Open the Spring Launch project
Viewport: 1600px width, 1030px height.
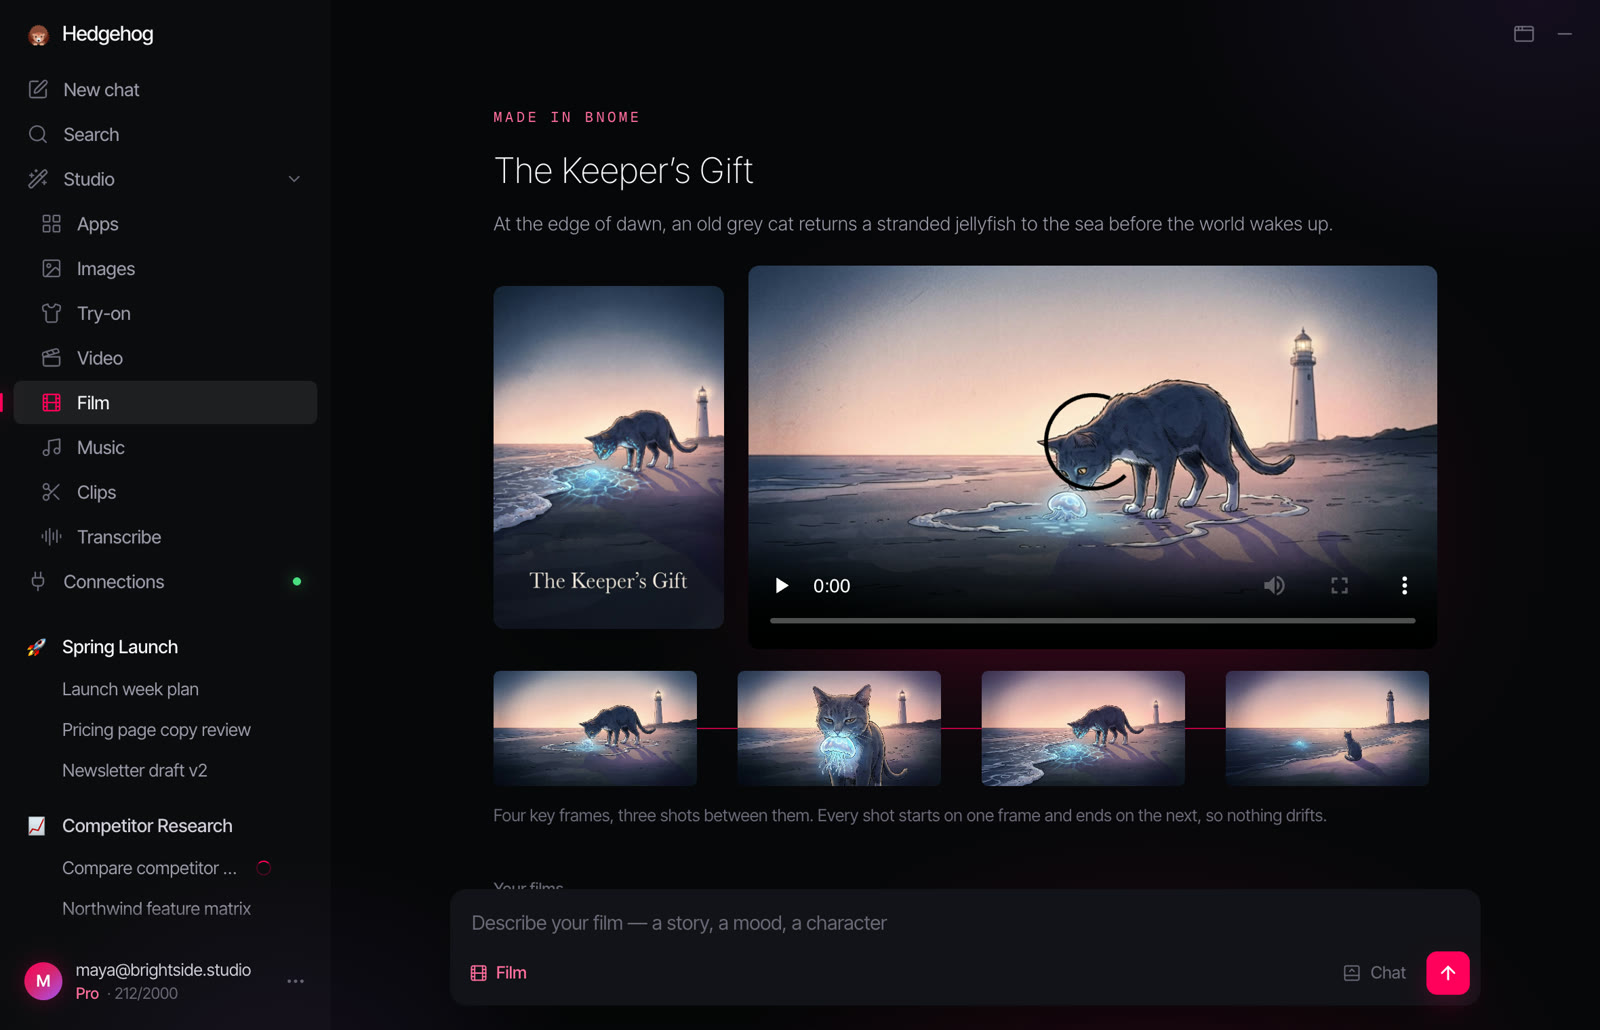tap(165, 647)
